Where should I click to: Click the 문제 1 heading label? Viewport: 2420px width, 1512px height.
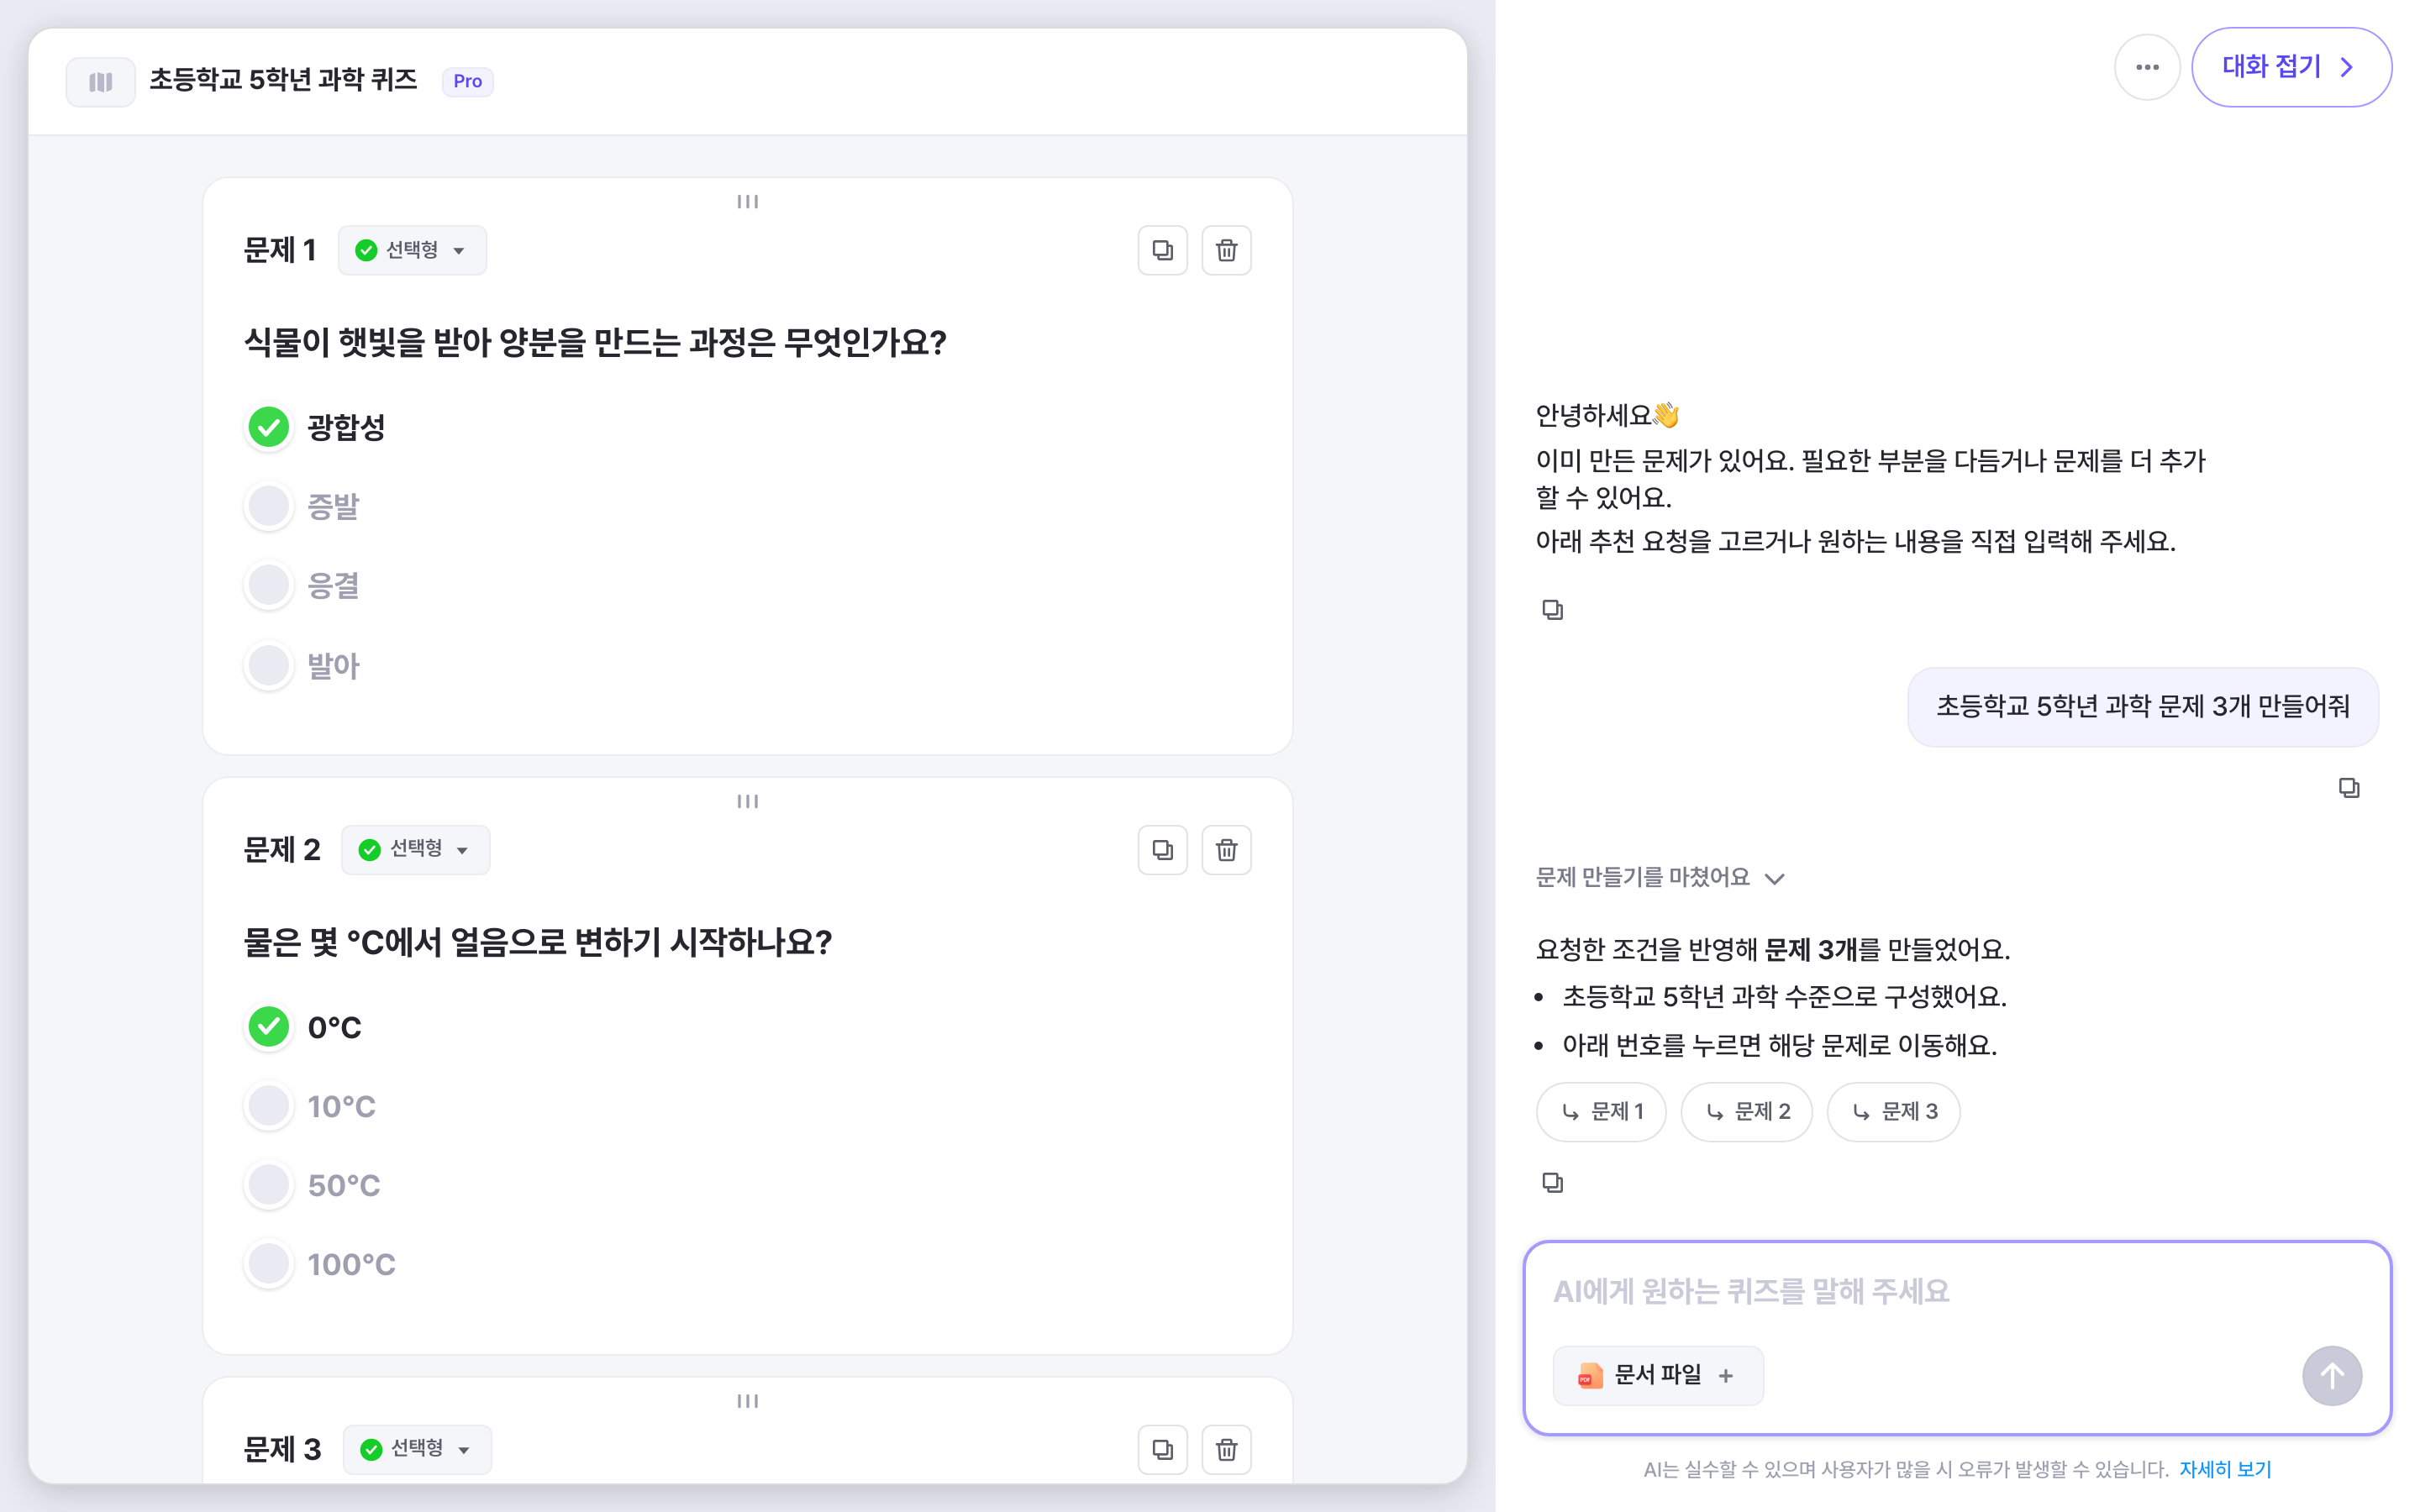click(x=280, y=250)
